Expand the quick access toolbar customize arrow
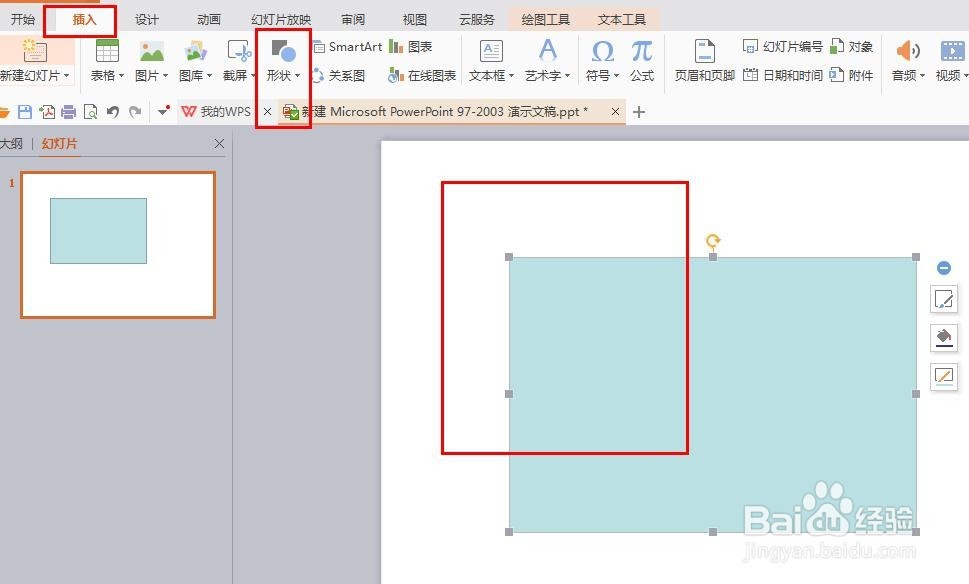969x584 pixels. [163, 112]
